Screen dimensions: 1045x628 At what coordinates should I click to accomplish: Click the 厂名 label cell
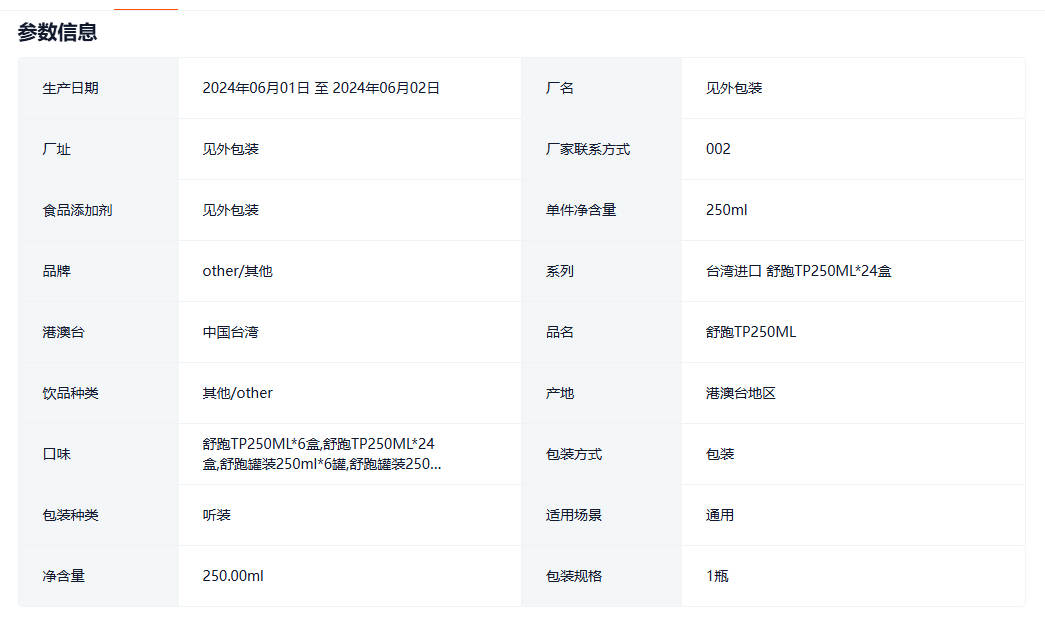560,88
